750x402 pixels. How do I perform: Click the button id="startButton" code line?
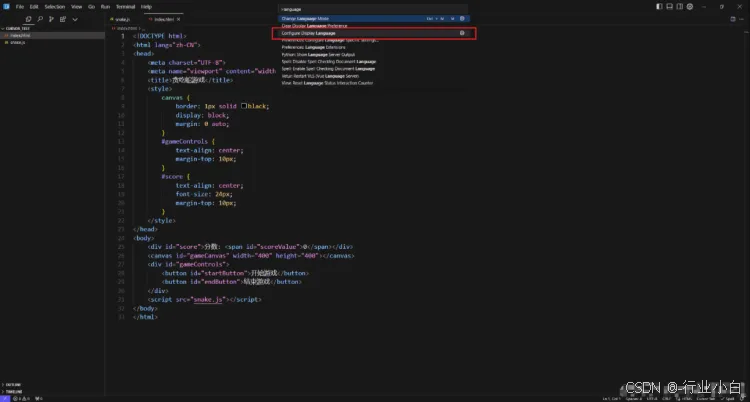[x=235, y=273]
